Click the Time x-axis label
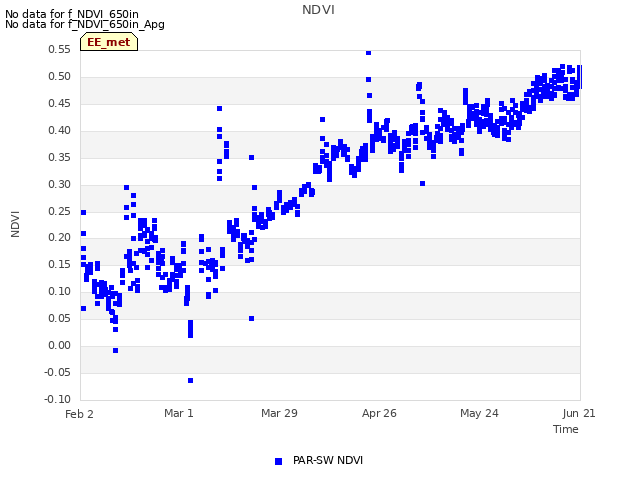 565,429
